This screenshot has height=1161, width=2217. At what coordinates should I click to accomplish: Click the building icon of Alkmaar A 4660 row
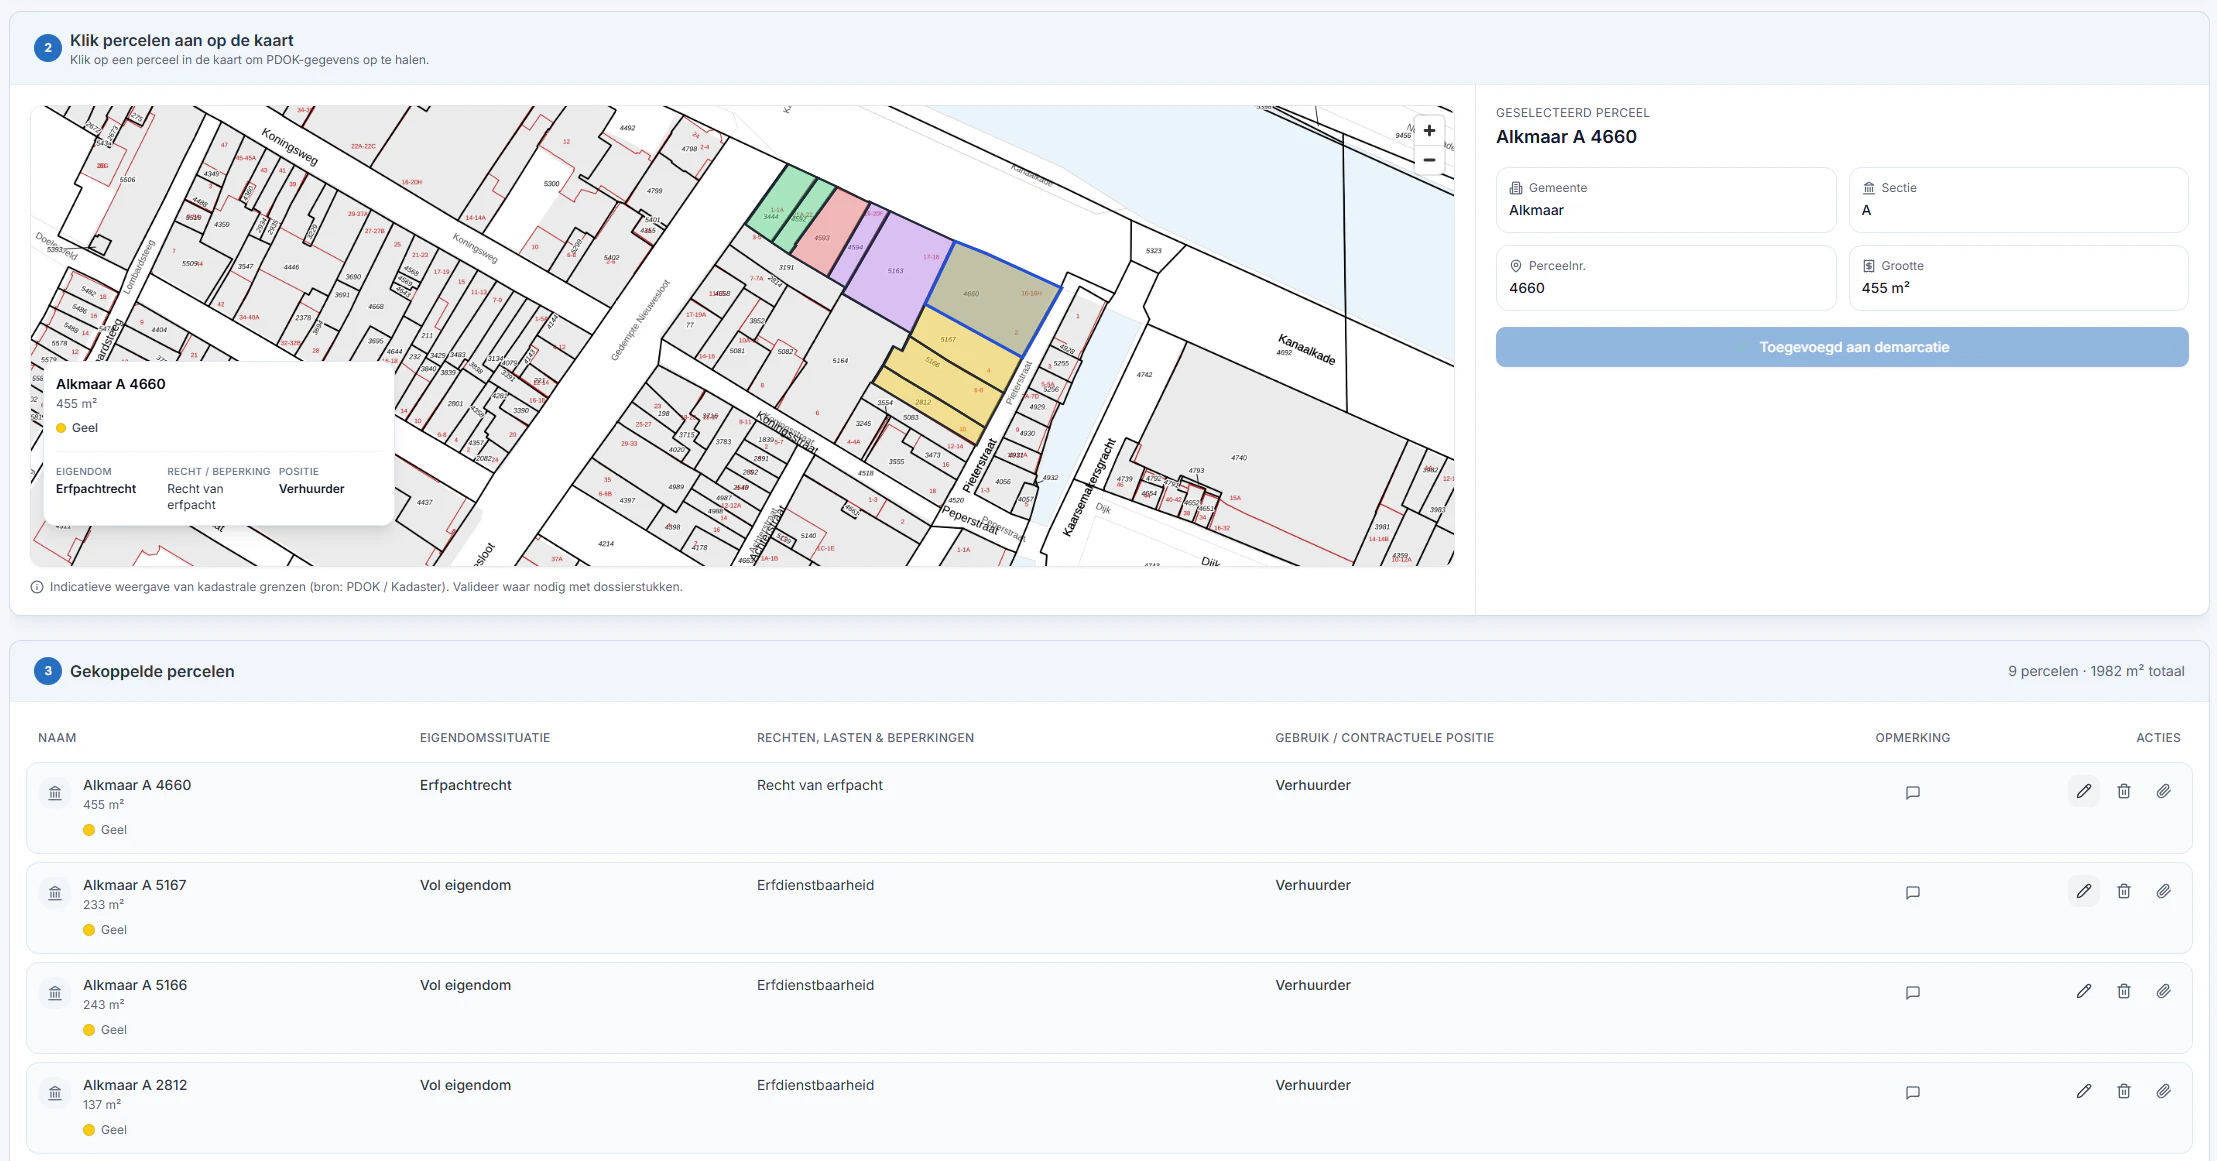(x=55, y=793)
